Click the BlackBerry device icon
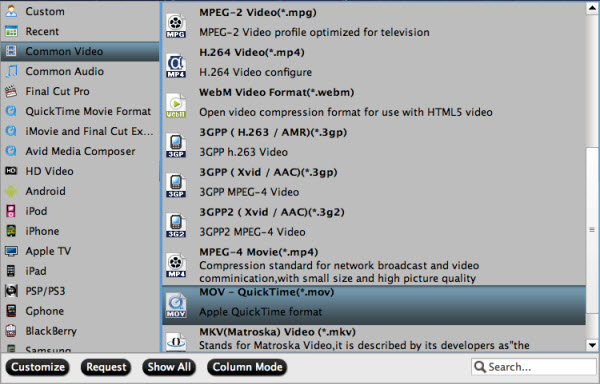The image size is (600, 384). [x=11, y=330]
